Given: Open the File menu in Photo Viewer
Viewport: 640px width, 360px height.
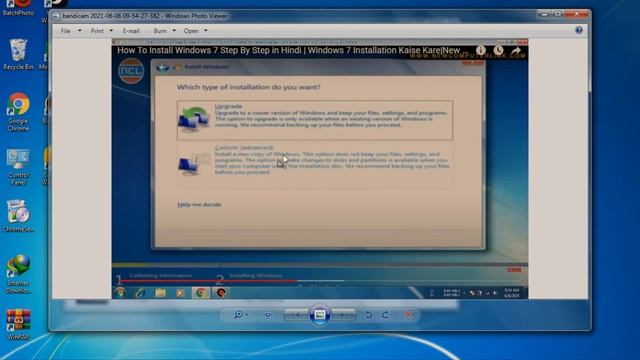Looking at the screenshot, I should click(65, 31).
